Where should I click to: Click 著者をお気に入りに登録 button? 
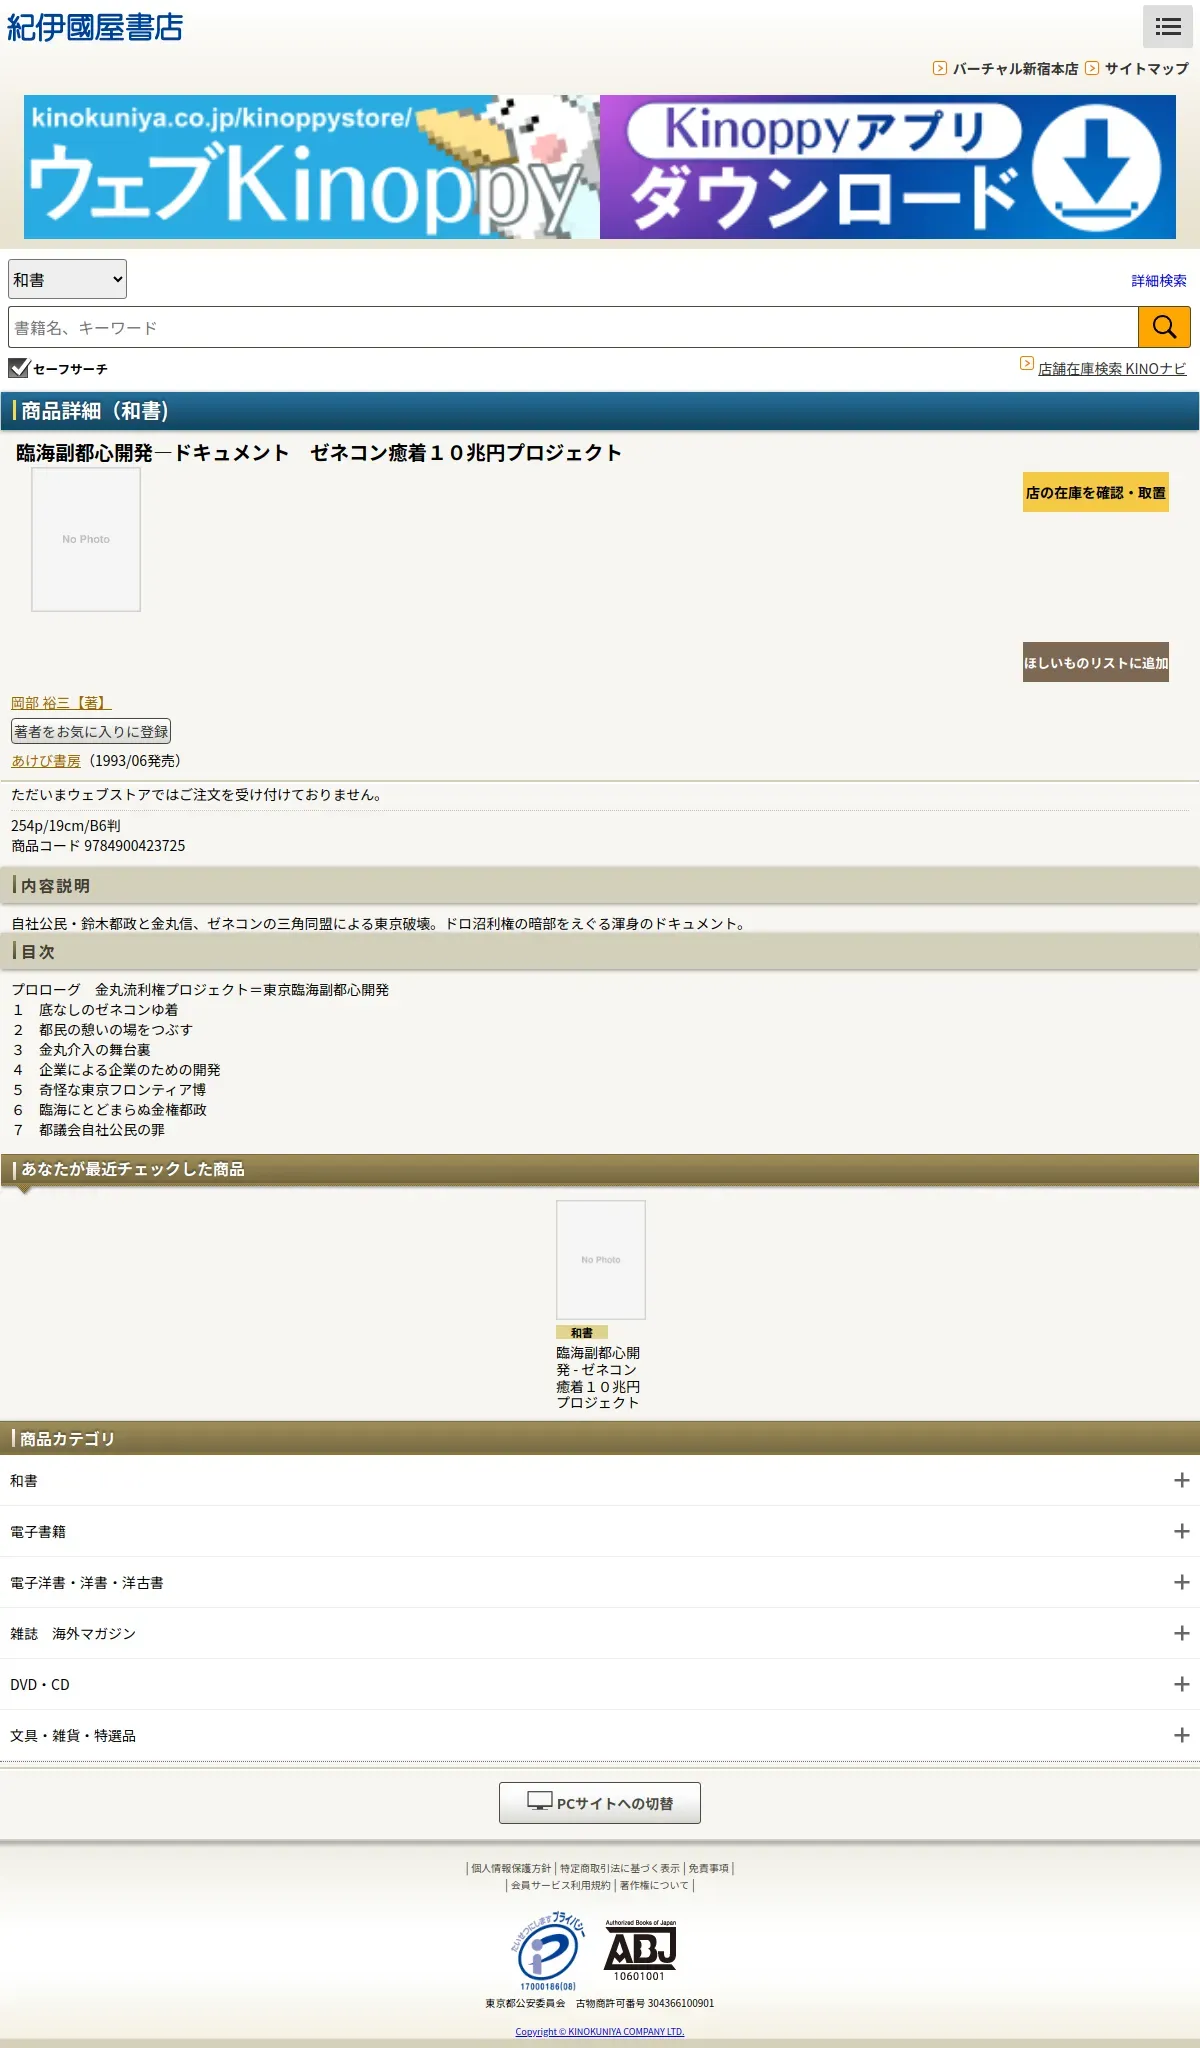tap(91, 731)
